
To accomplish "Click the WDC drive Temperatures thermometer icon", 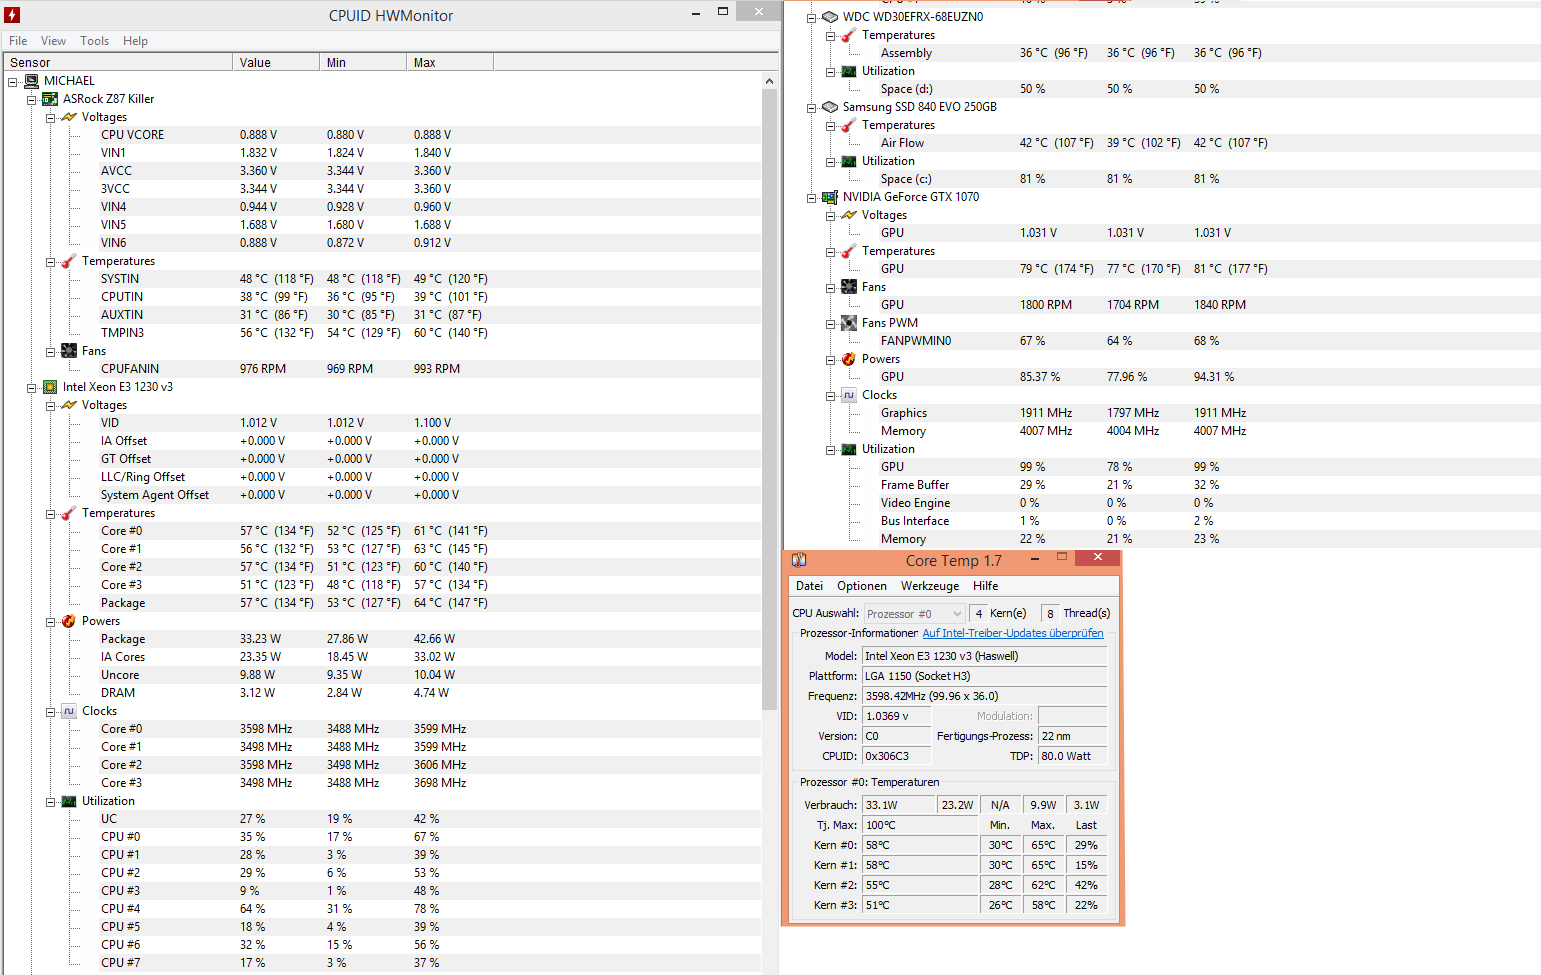I will pyautogui.click(x=849, y=35).
